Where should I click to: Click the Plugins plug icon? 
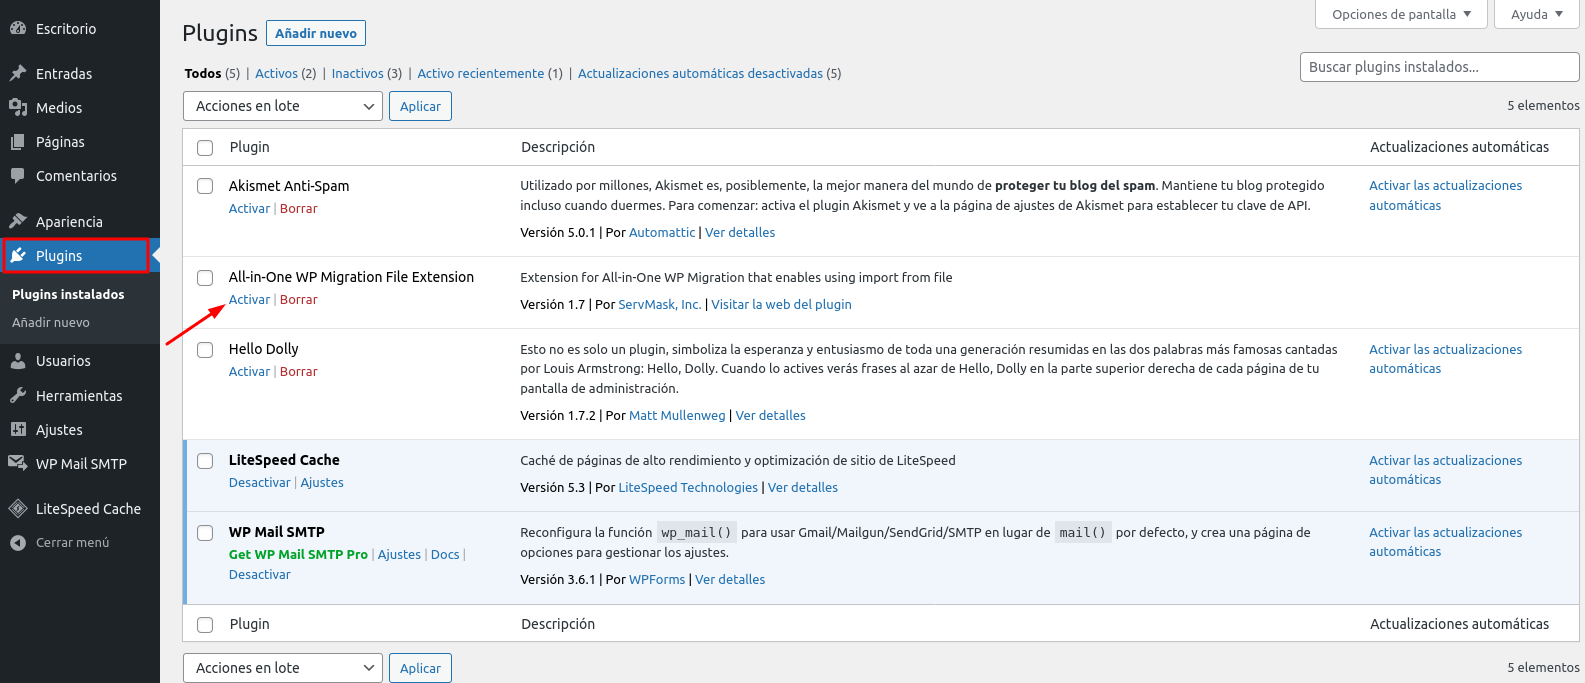click(x=18, y=256)
